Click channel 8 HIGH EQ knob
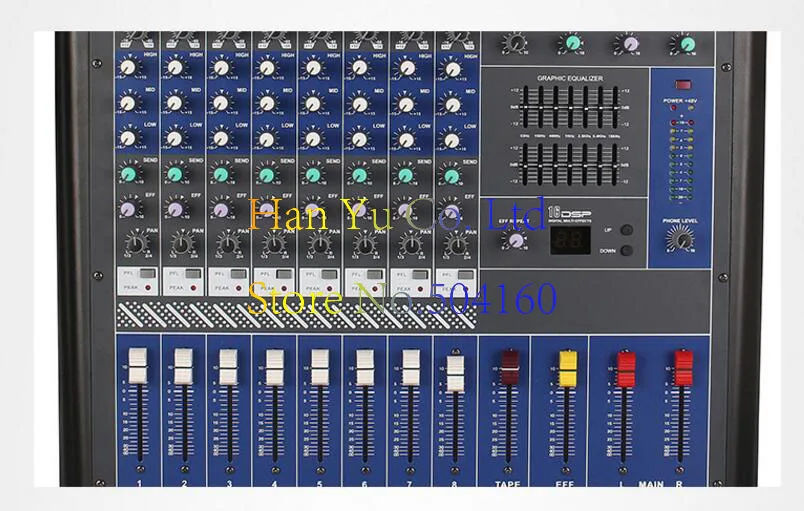Image resolution: width=804 pixels, height=511 pixels. [x=452, y=69]
